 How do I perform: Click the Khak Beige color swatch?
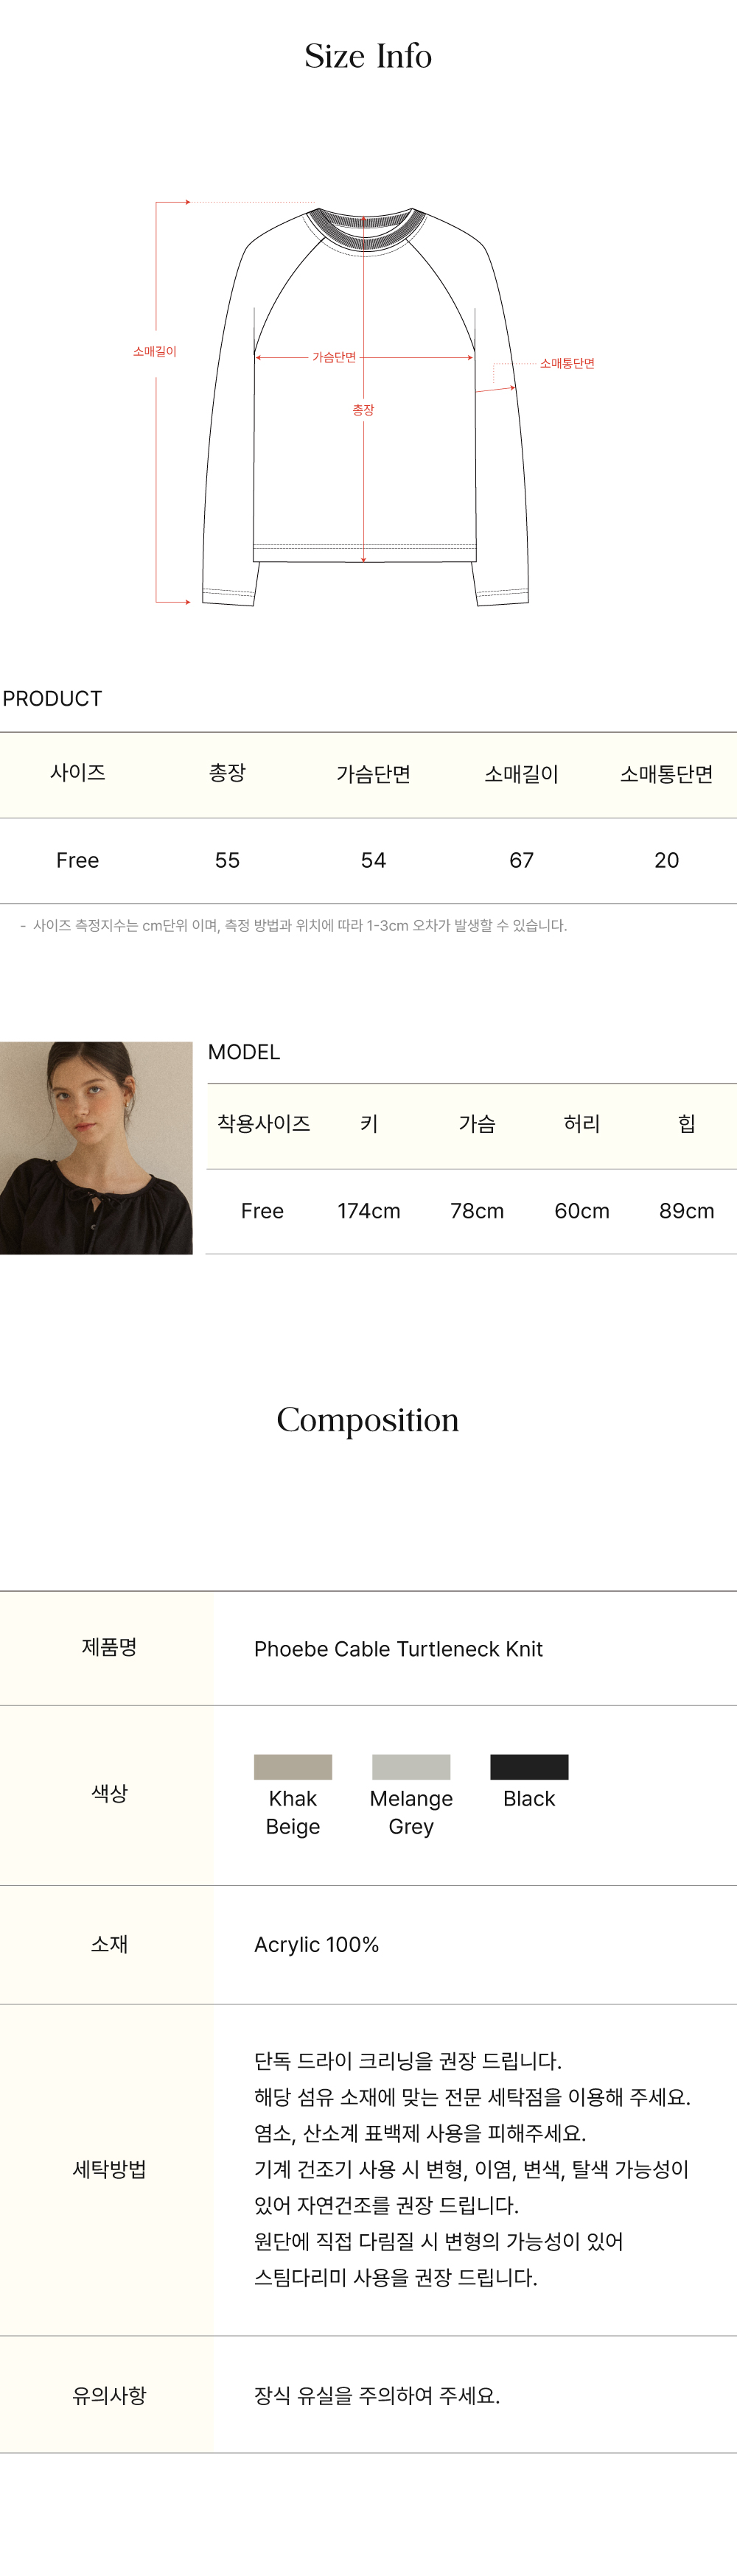coord(293,1766)
